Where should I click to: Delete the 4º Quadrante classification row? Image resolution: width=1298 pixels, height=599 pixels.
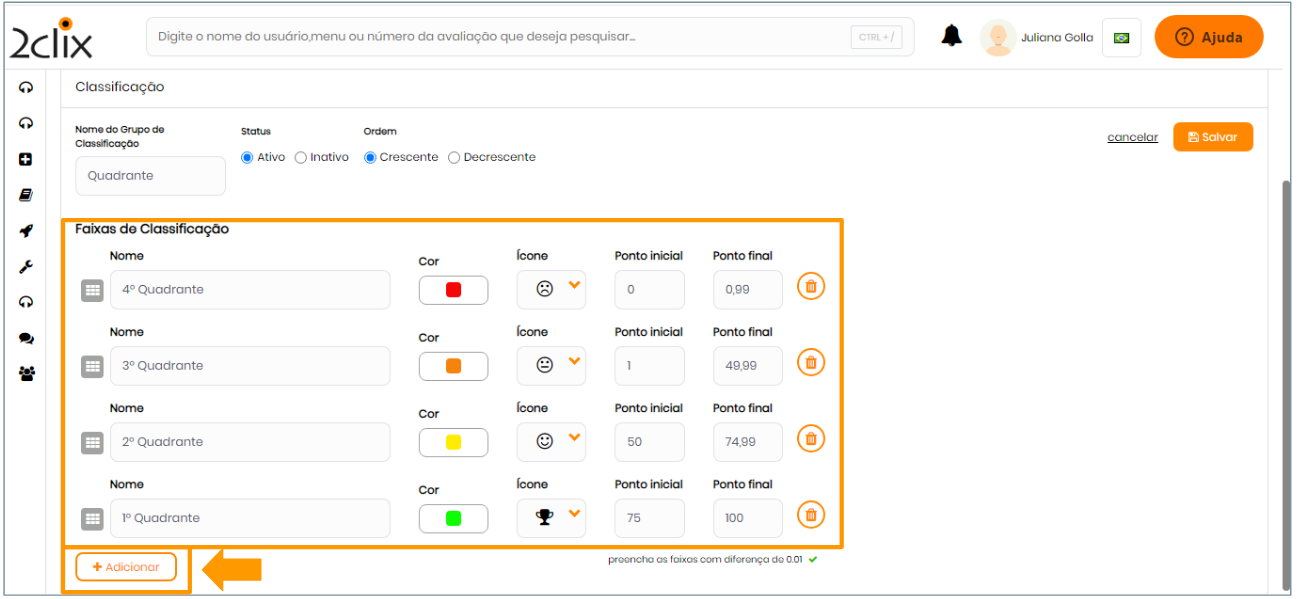[x=811, y=287]
